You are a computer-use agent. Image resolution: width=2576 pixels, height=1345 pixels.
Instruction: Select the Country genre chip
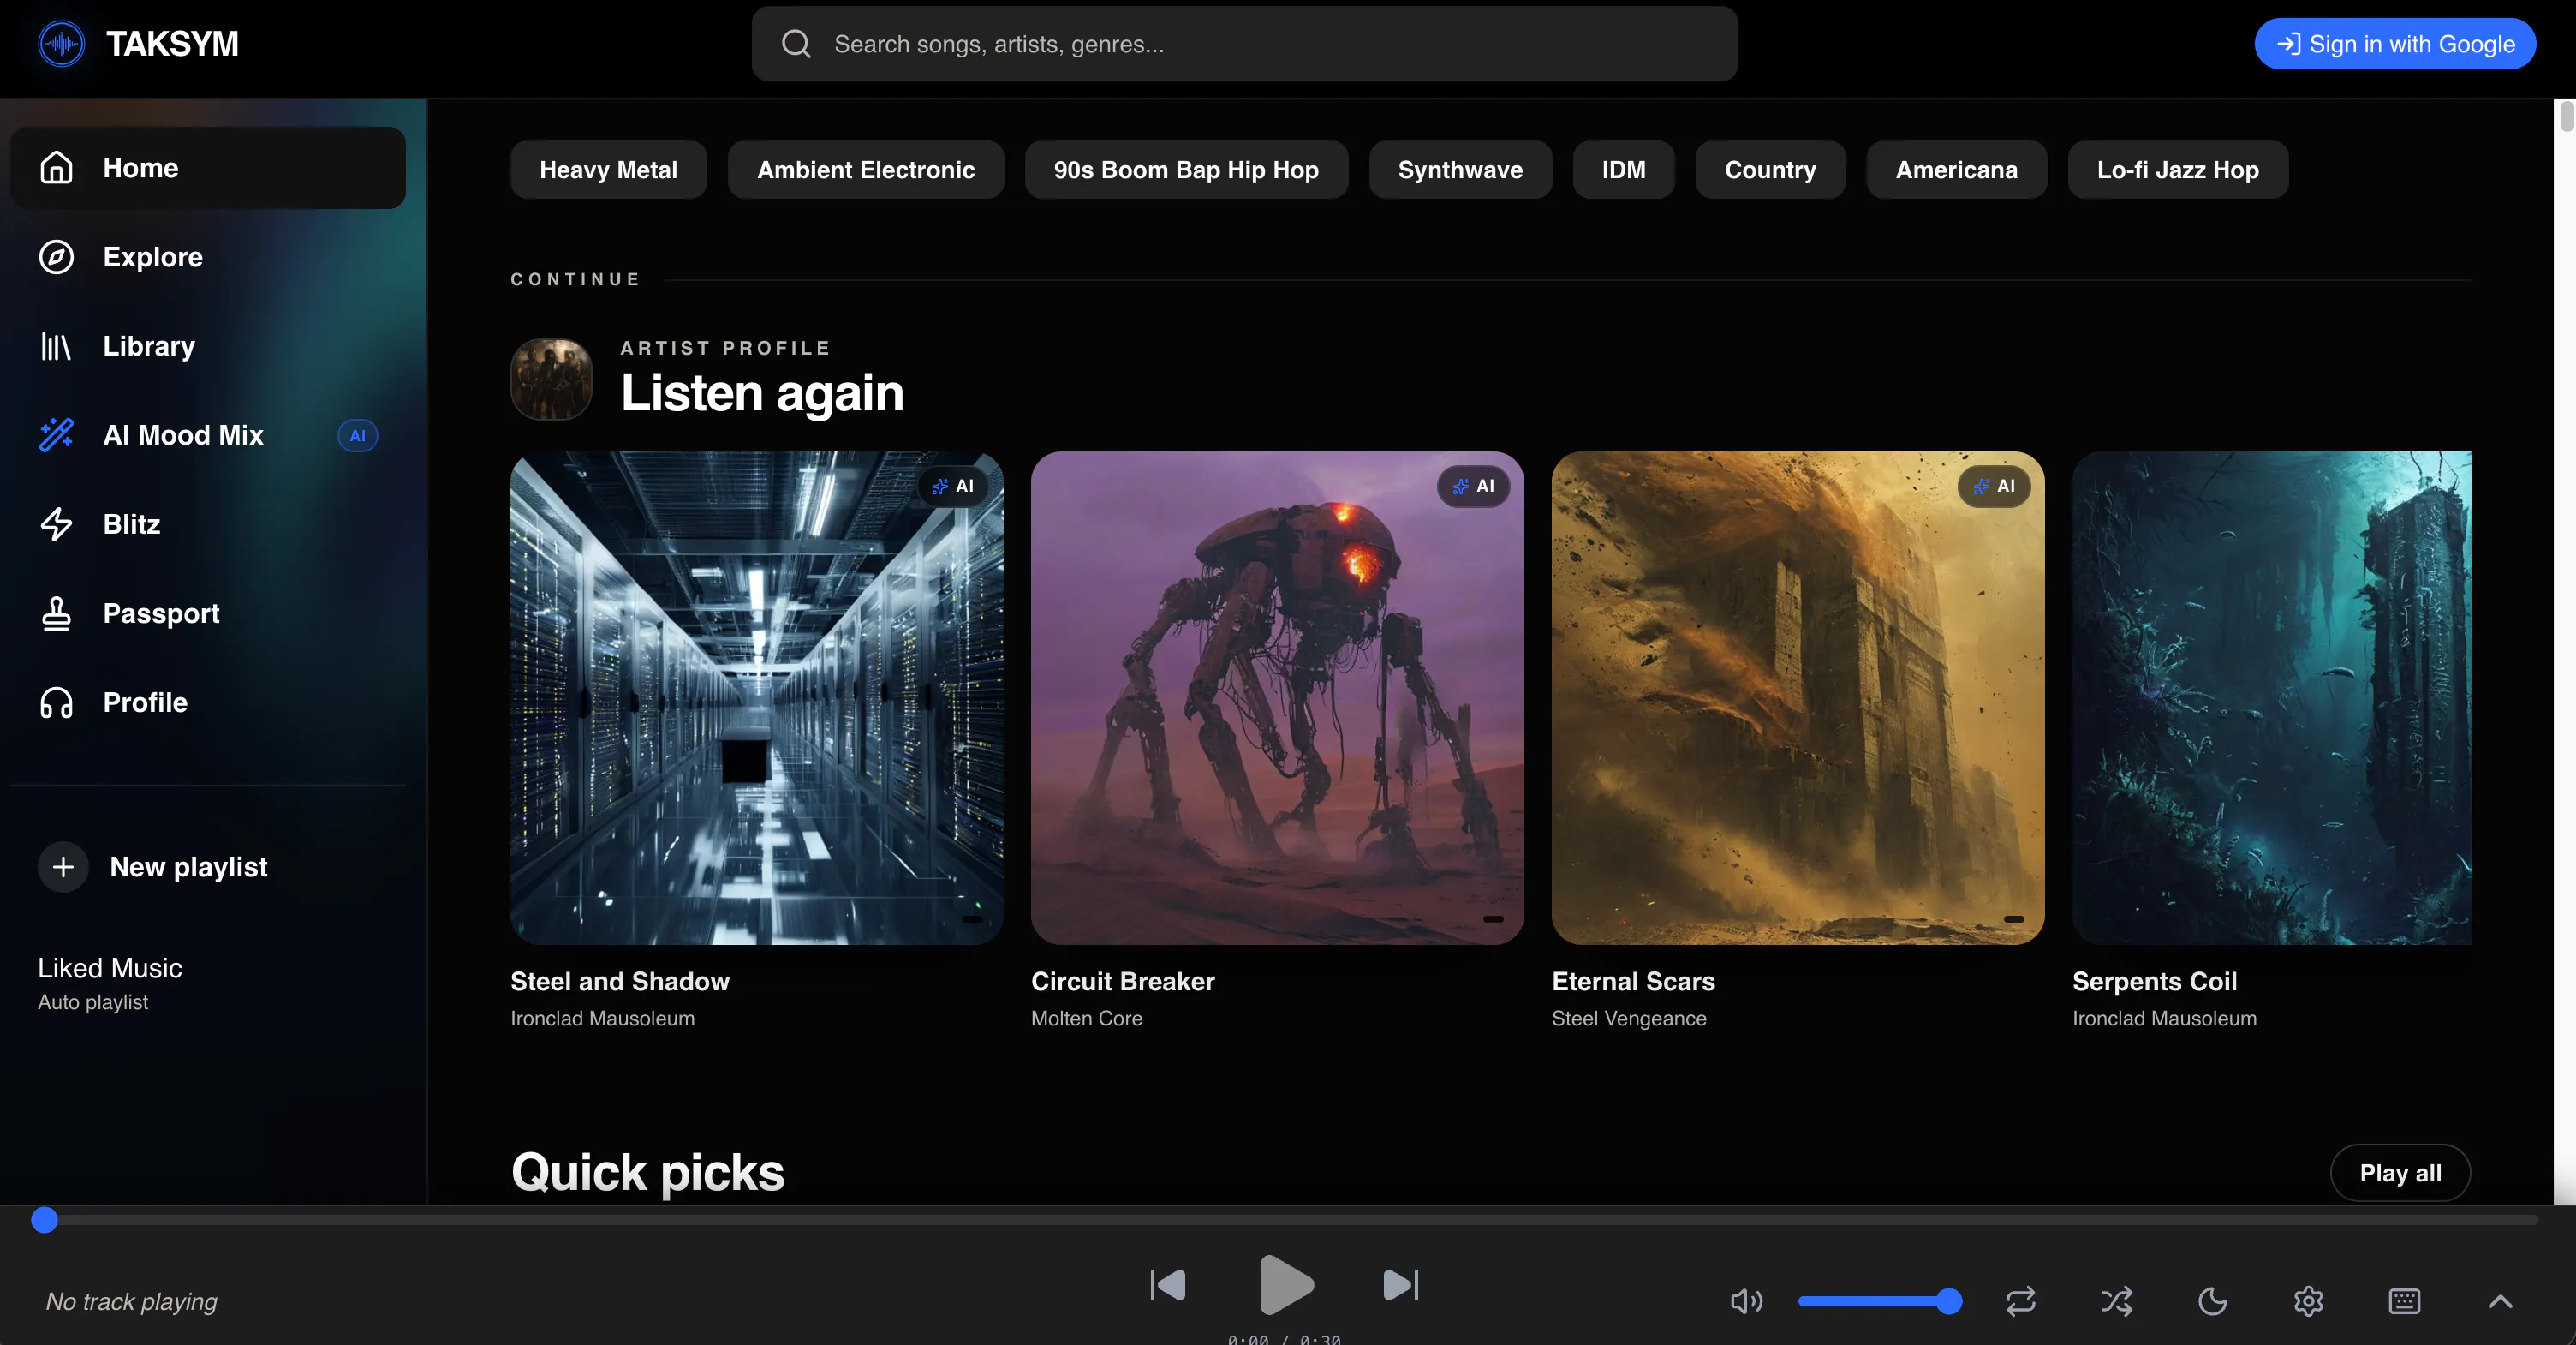click(x=1770, y=170)
